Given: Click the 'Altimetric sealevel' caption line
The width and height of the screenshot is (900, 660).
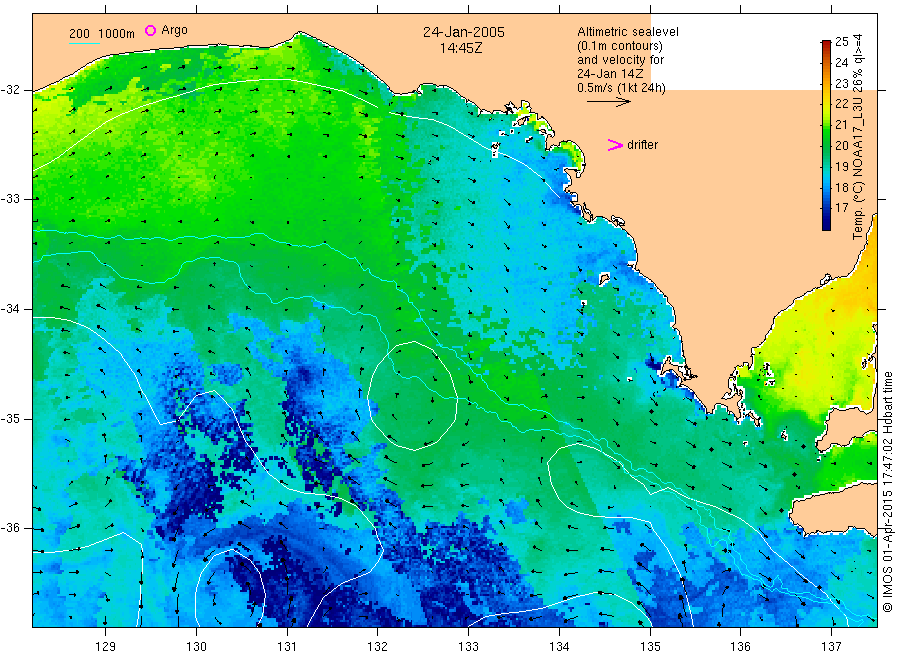Looking at the screenshot, I should (x=628, y=32).
